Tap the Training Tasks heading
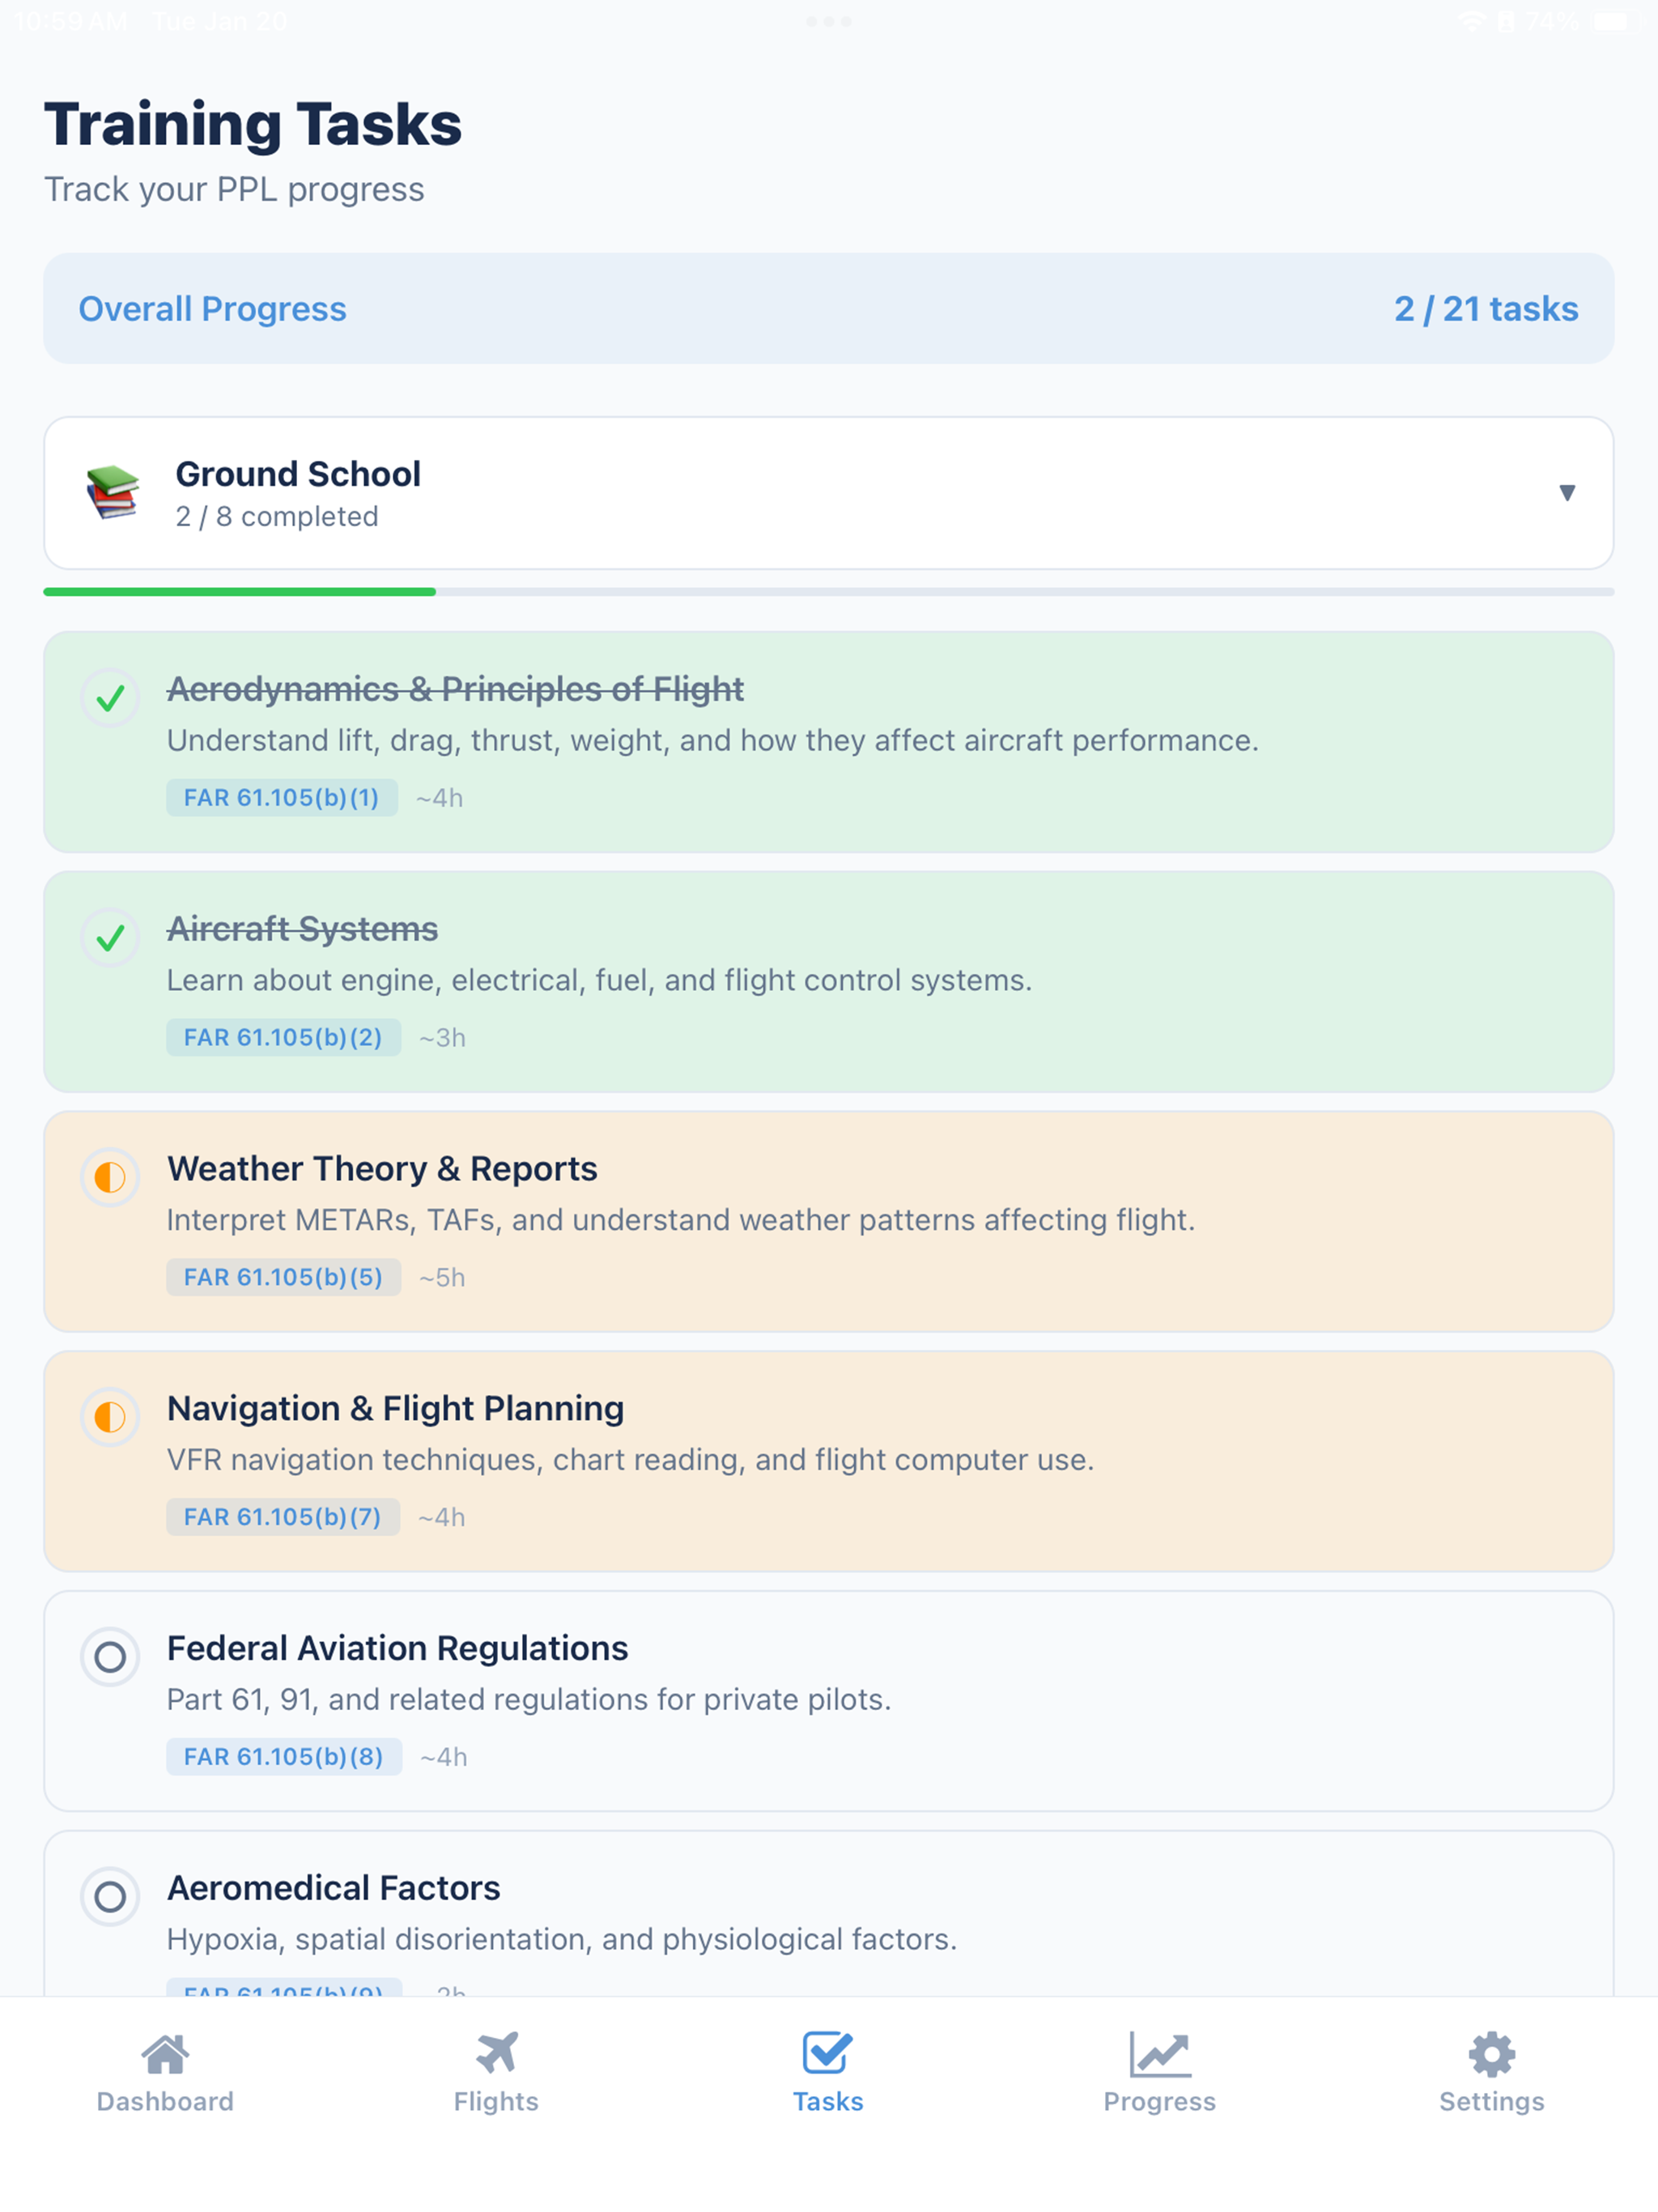Viewport: 1658px width, 2212px height. click(253, 124)
